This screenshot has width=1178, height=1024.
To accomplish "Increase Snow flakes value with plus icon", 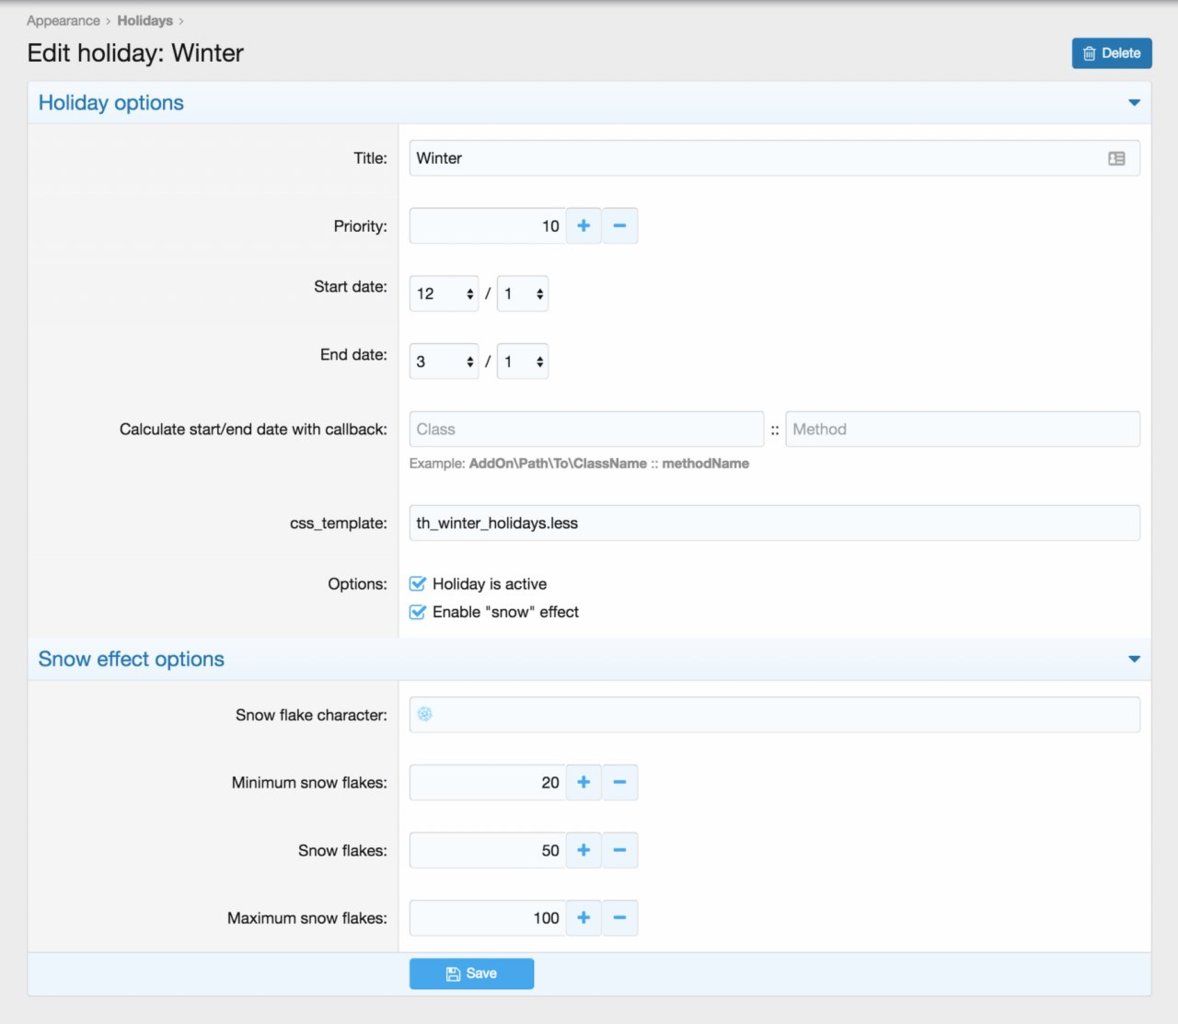I will 583,850.
